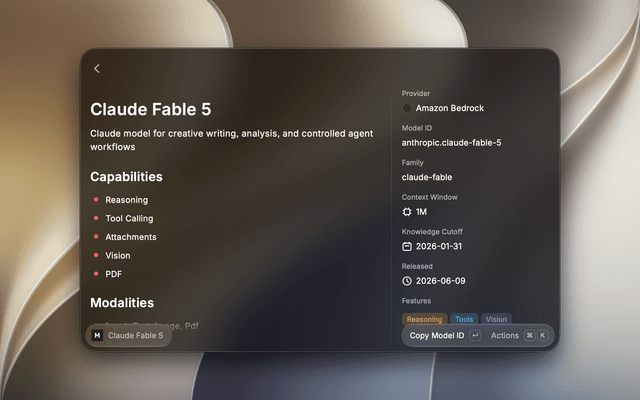
Task: Select the Reasoning feature tag
Action: coord(424,319)
